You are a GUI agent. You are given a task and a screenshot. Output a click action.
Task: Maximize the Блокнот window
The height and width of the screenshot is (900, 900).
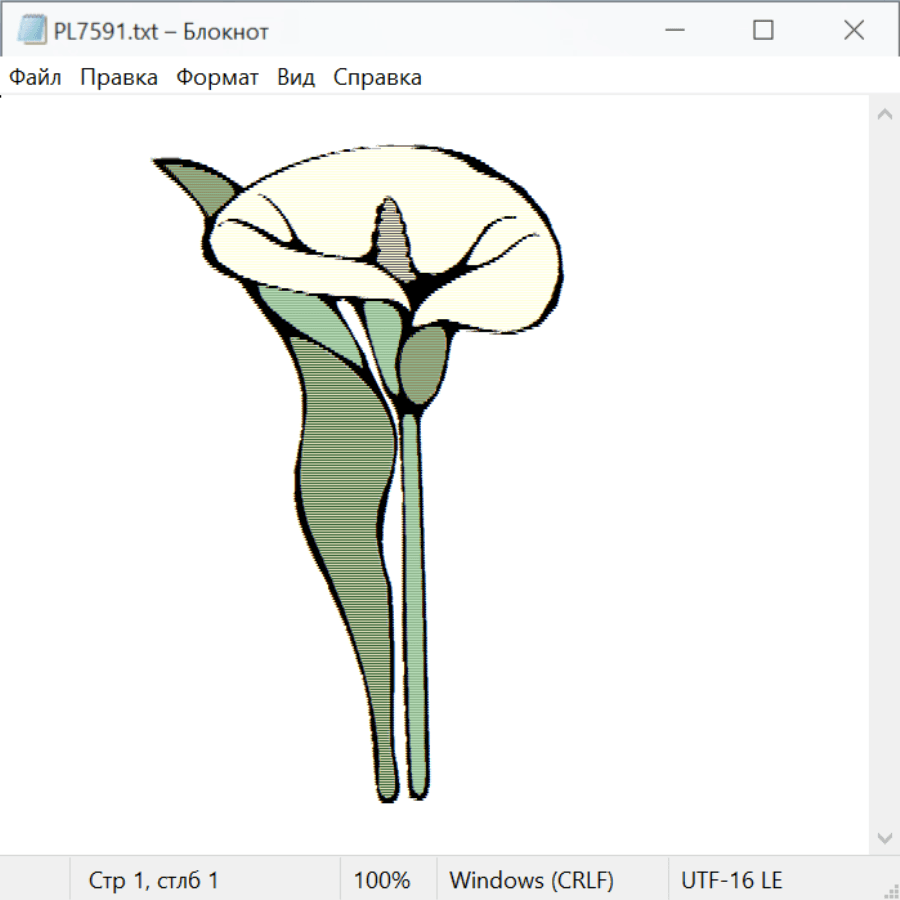point(763,31)
